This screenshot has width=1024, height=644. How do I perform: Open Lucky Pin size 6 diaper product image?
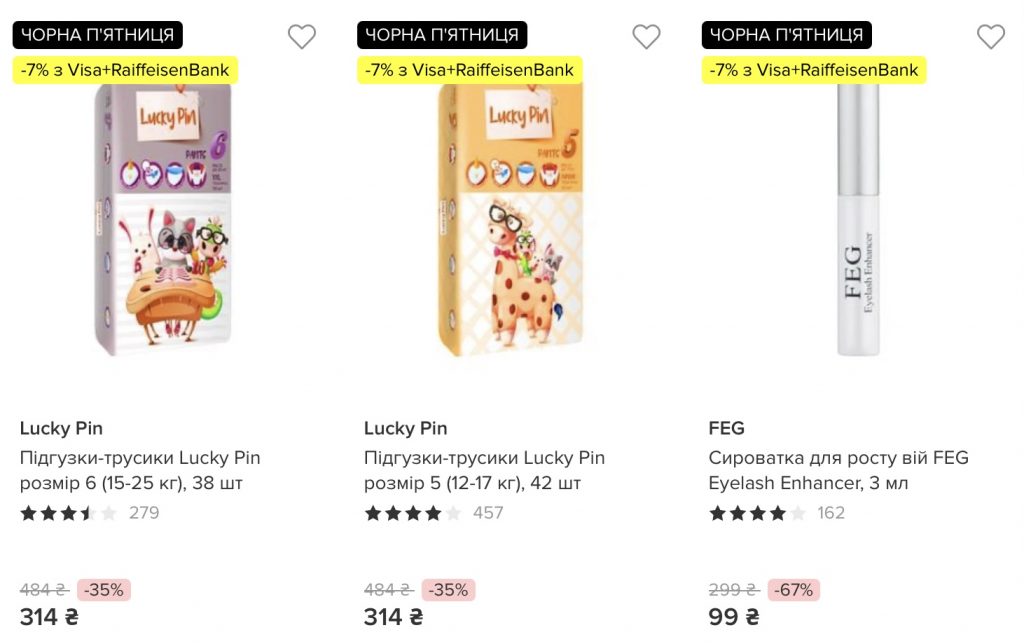(x=166, y=222)
